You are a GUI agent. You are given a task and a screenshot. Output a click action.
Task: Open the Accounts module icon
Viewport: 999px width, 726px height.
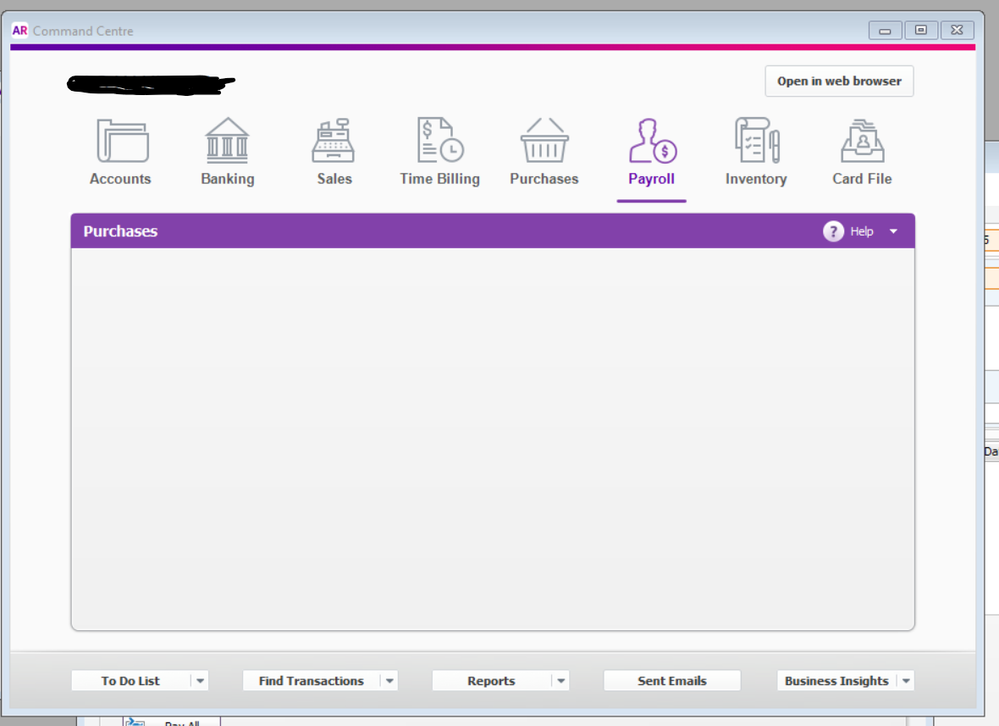pos(121,141)
